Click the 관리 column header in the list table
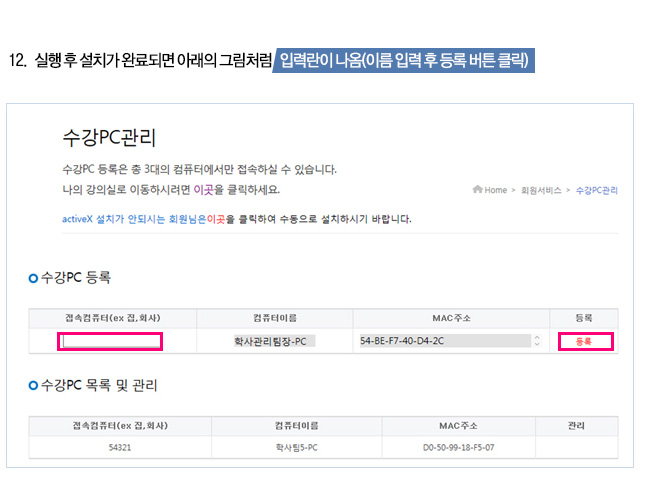This screenshot has height=503, width=645. click(576, 425)
